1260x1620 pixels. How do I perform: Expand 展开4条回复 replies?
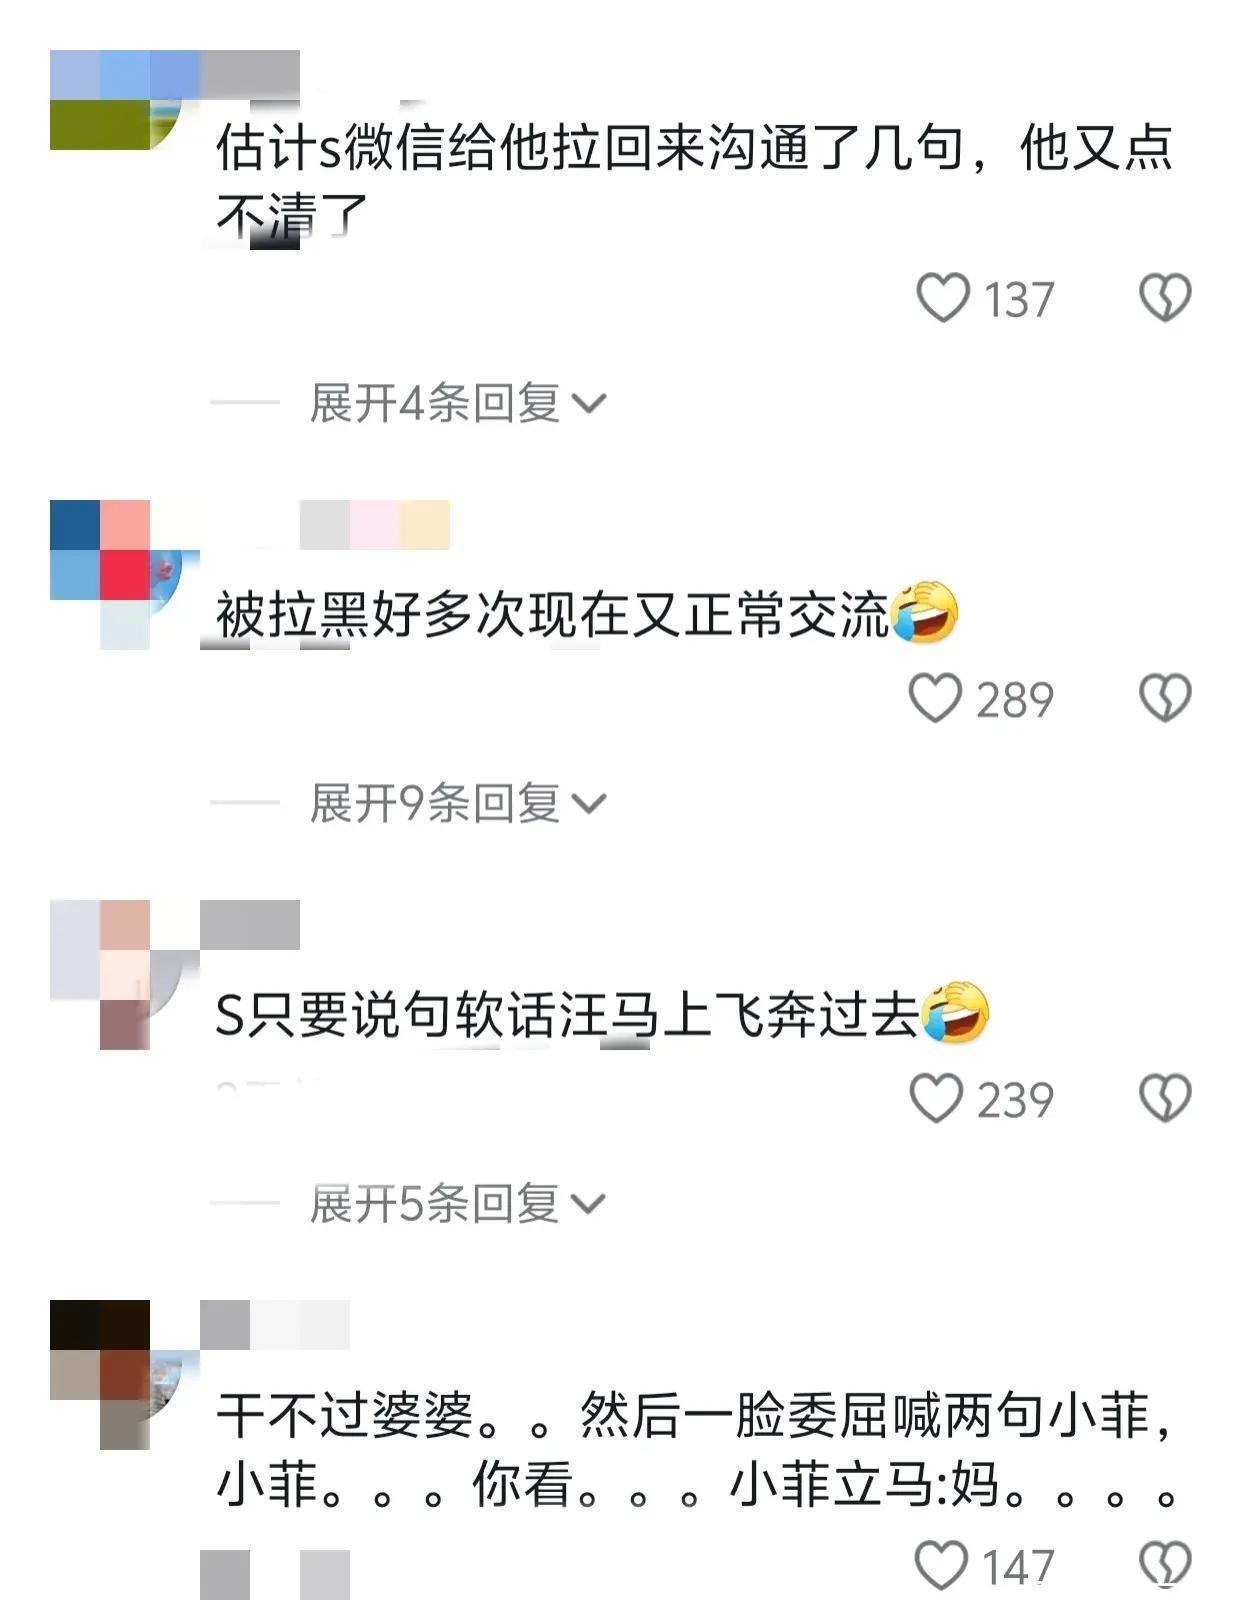(458, 403)
